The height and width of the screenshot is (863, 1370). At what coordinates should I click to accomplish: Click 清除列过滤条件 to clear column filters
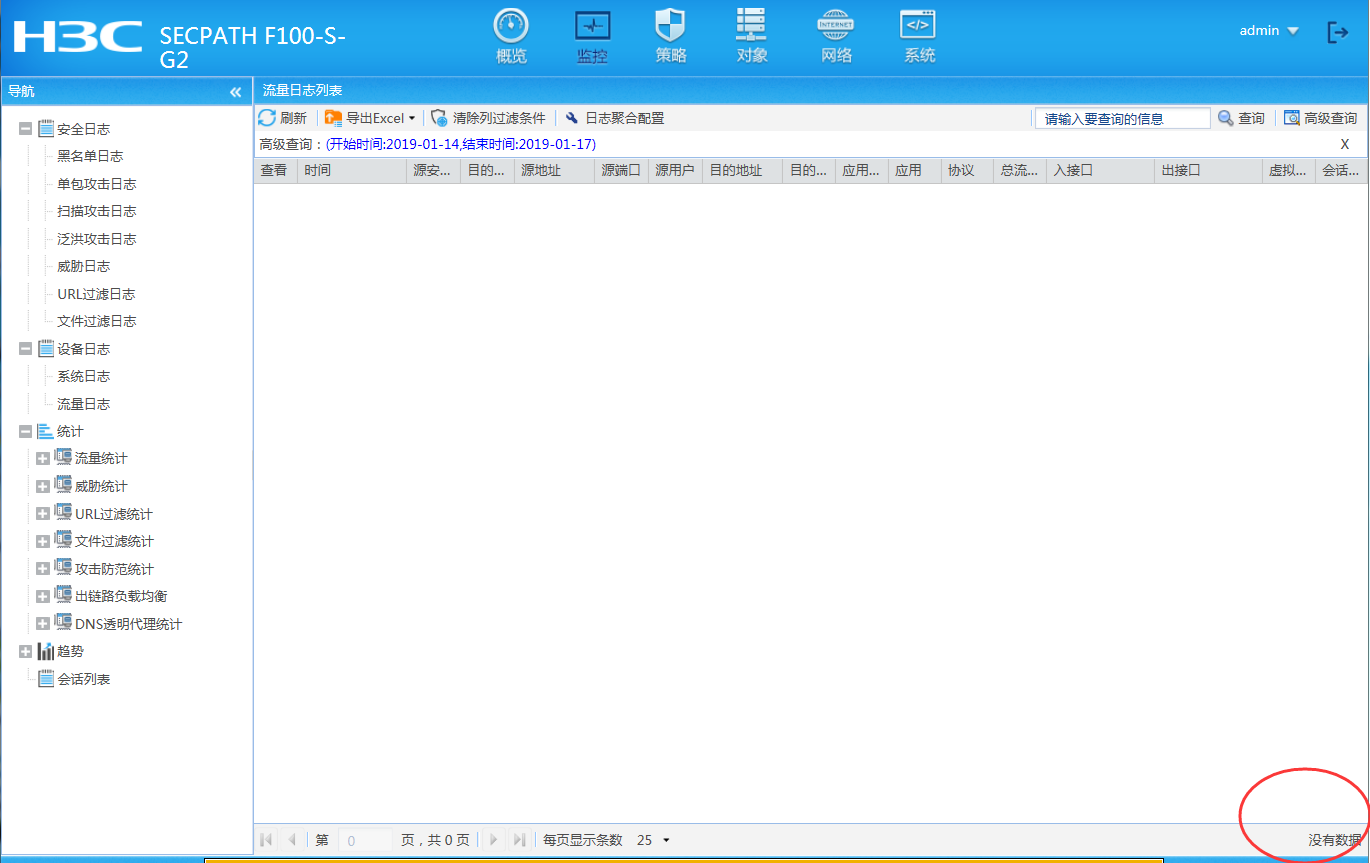point(488,118)
